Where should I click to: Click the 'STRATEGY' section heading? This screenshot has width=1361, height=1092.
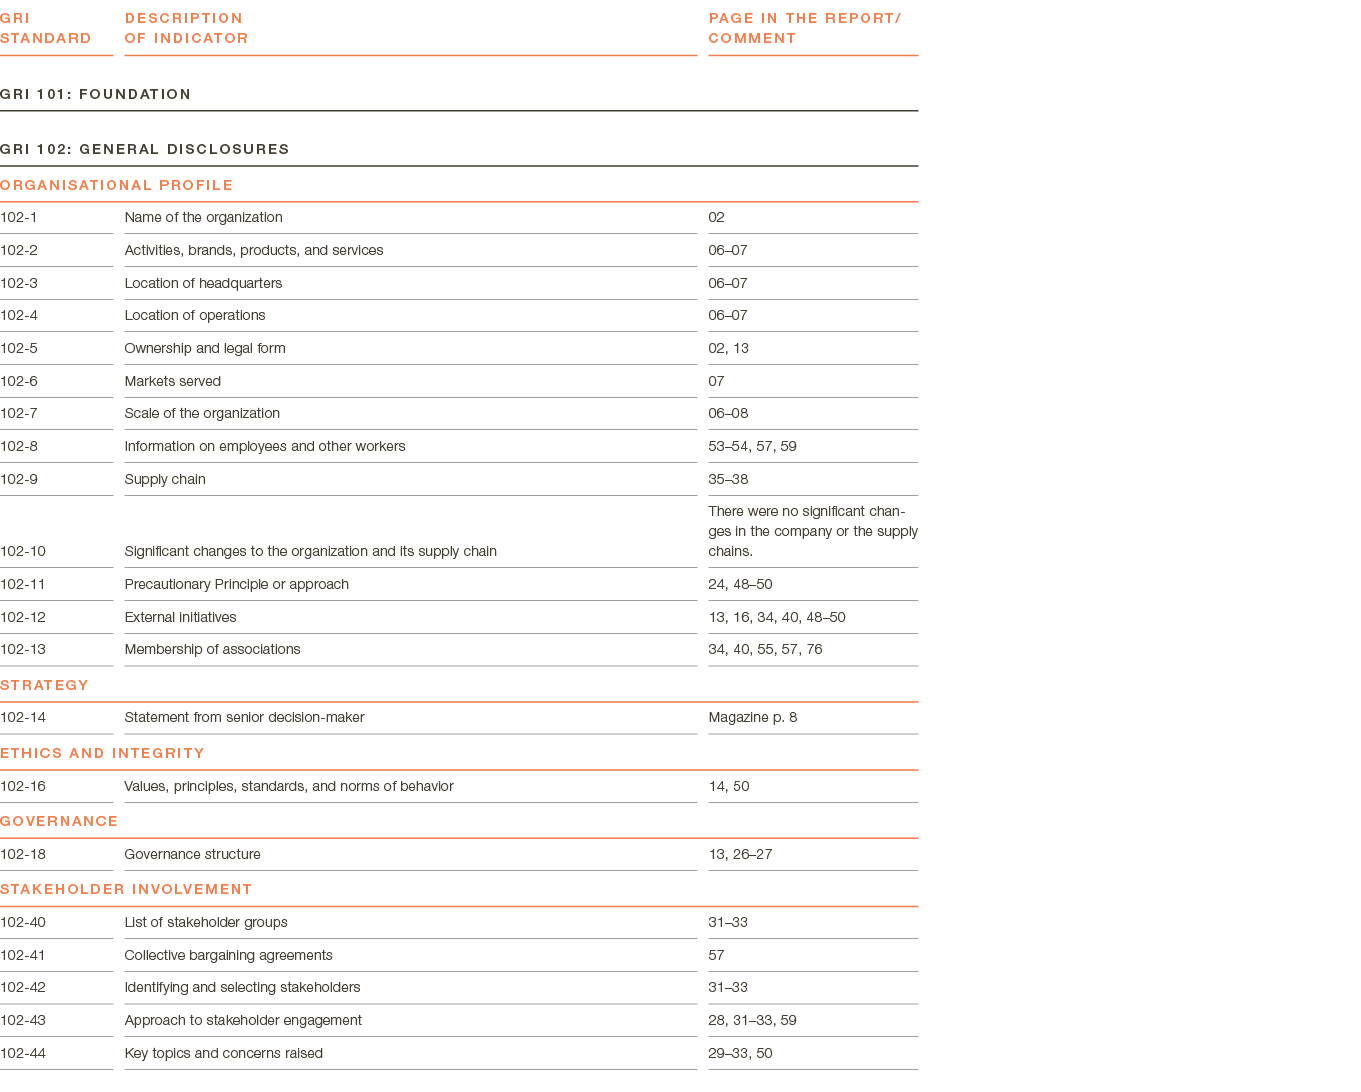coord(44,685)
